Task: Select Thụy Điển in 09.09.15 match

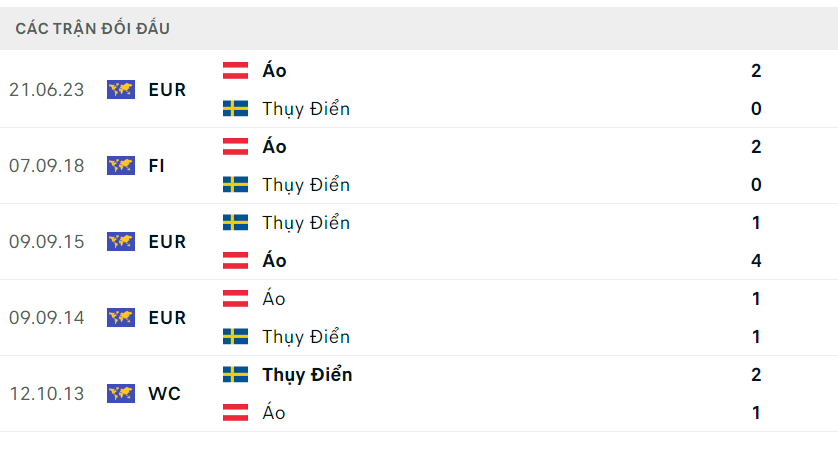Action: [306, 223]
